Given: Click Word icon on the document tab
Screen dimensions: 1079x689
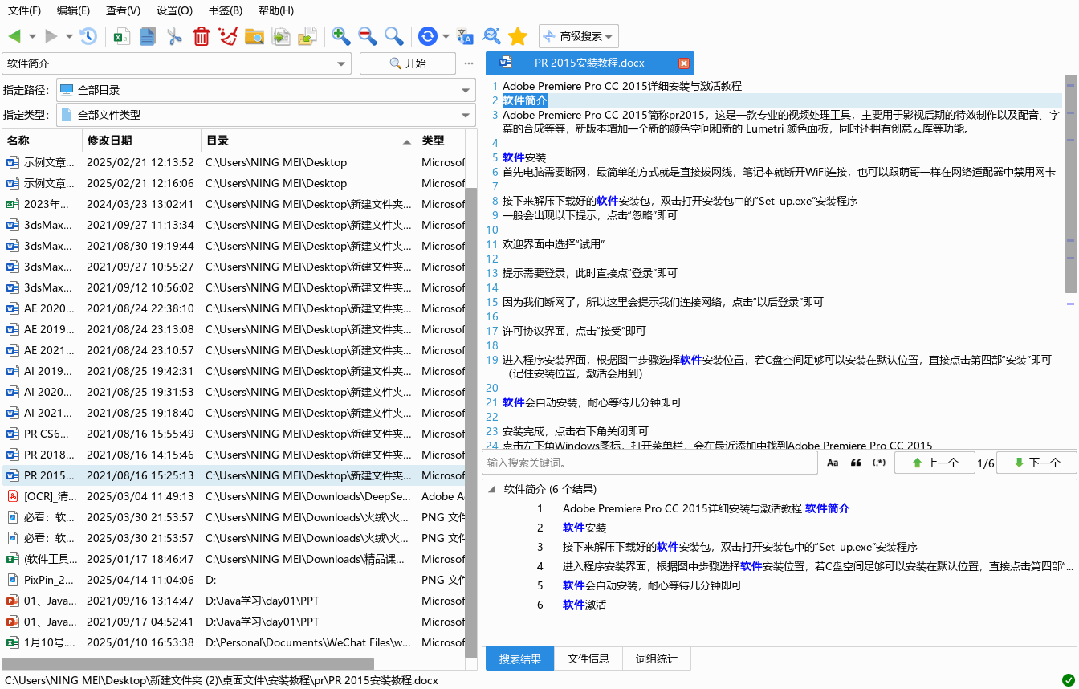Looking at the screenshot, I should click(506, 63).
